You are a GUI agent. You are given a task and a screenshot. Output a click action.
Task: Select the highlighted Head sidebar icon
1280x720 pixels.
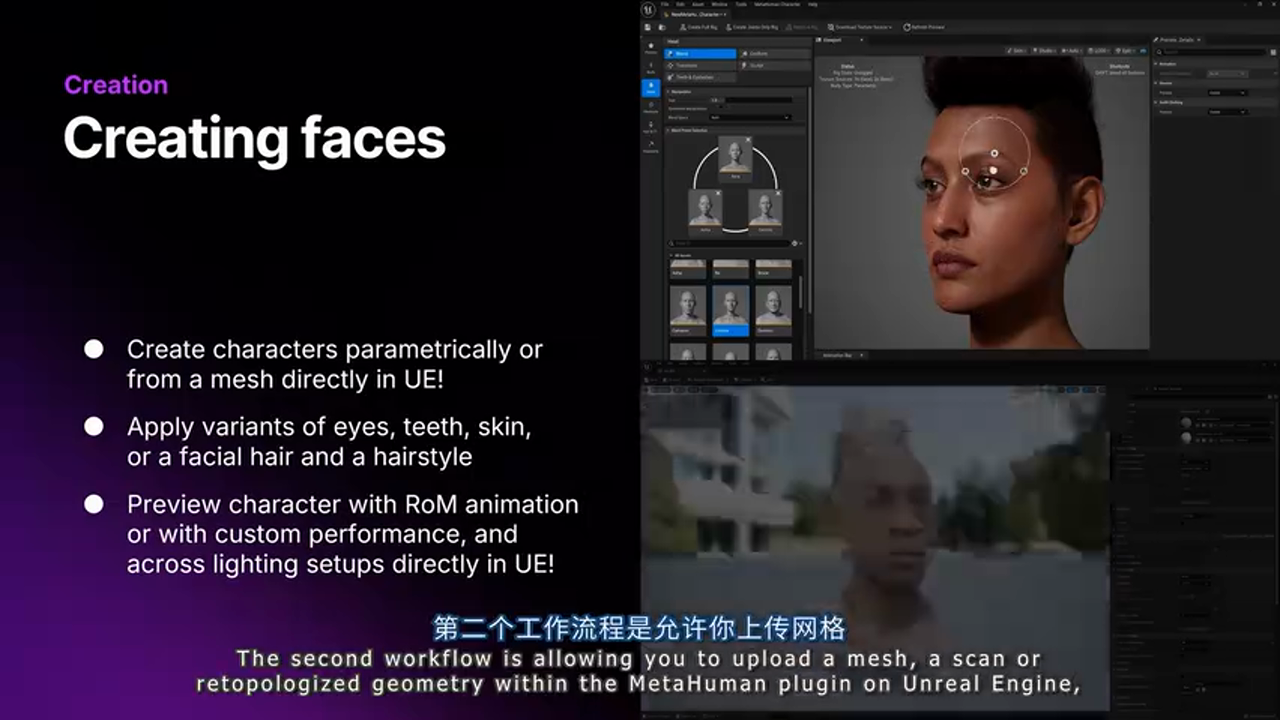651,88
